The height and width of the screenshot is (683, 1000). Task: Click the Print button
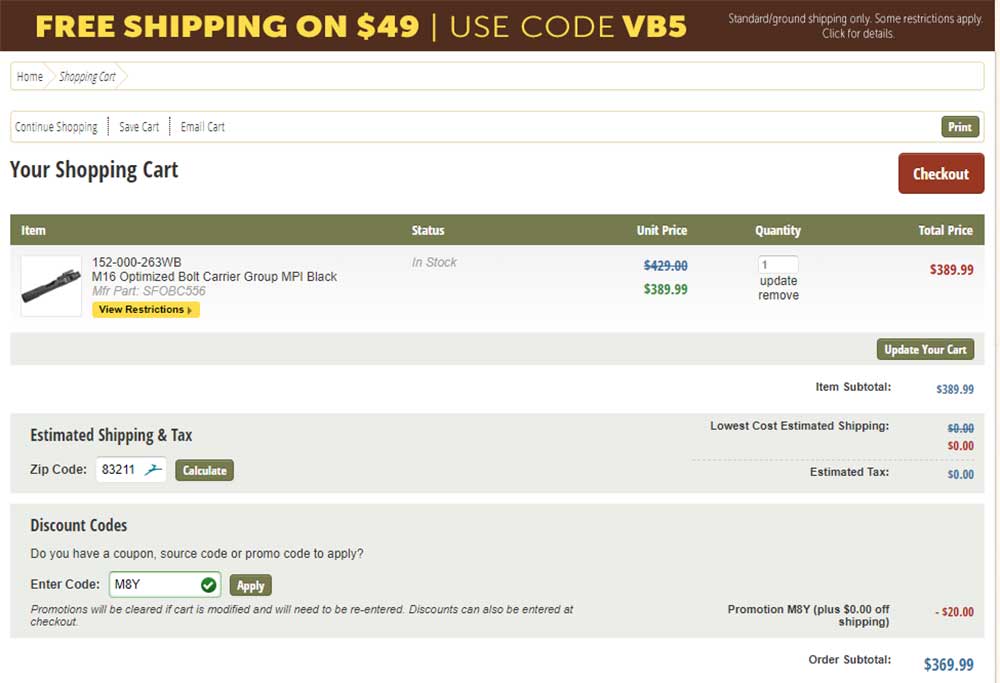(x=960, y=127)
